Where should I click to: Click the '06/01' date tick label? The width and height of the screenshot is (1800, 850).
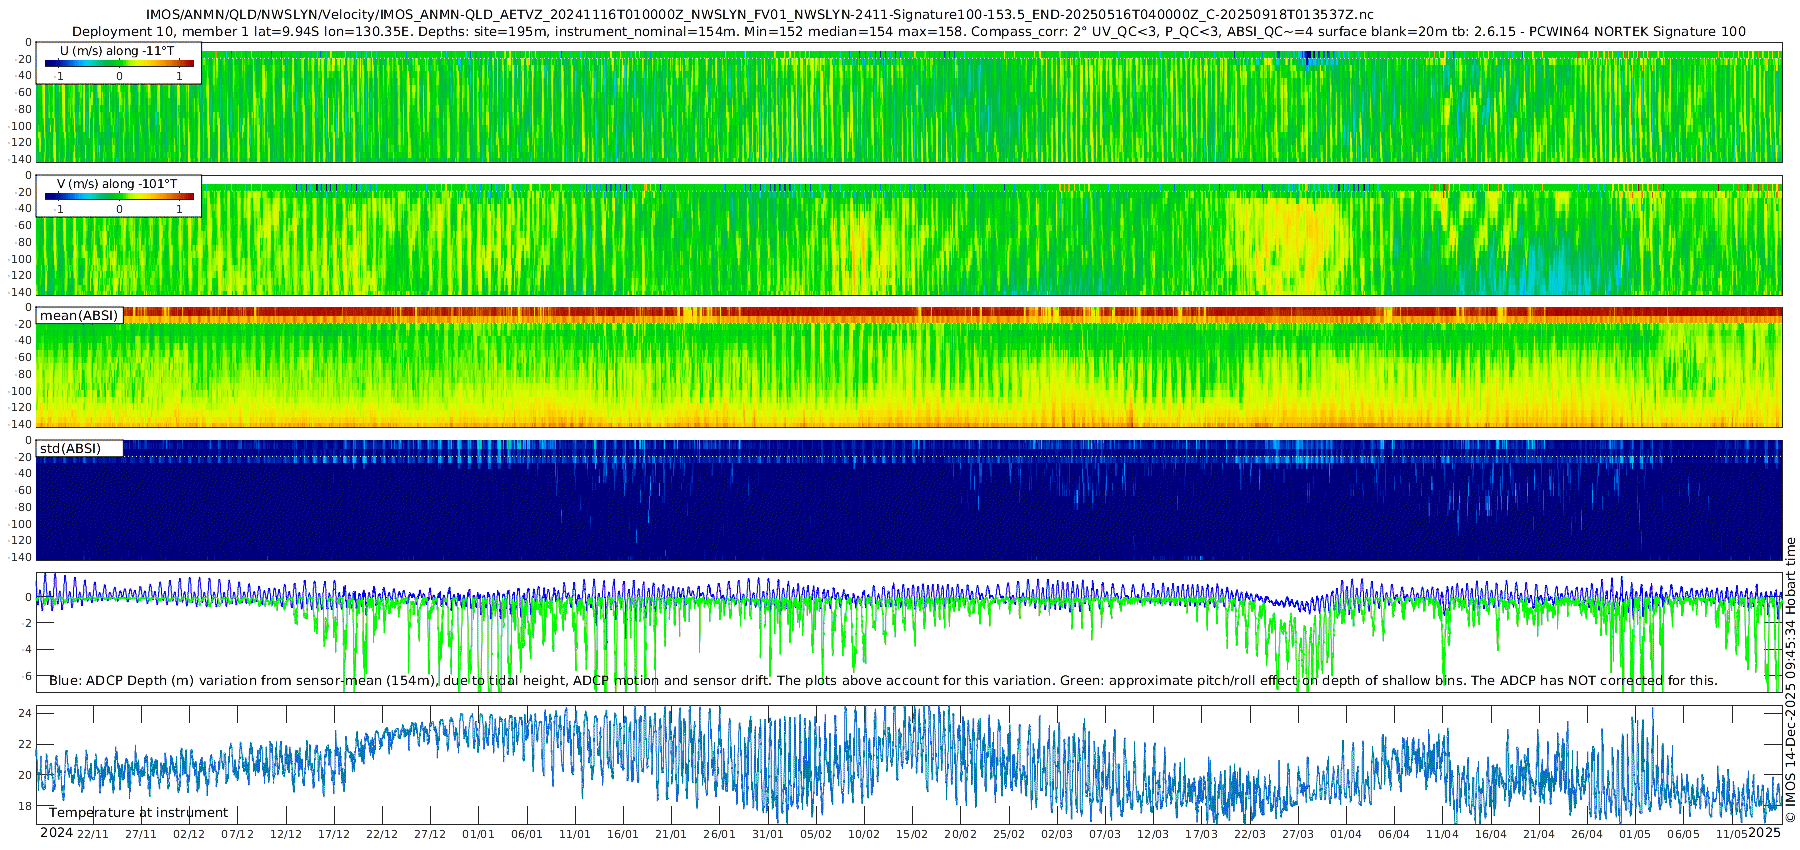(x=527, y=834)
